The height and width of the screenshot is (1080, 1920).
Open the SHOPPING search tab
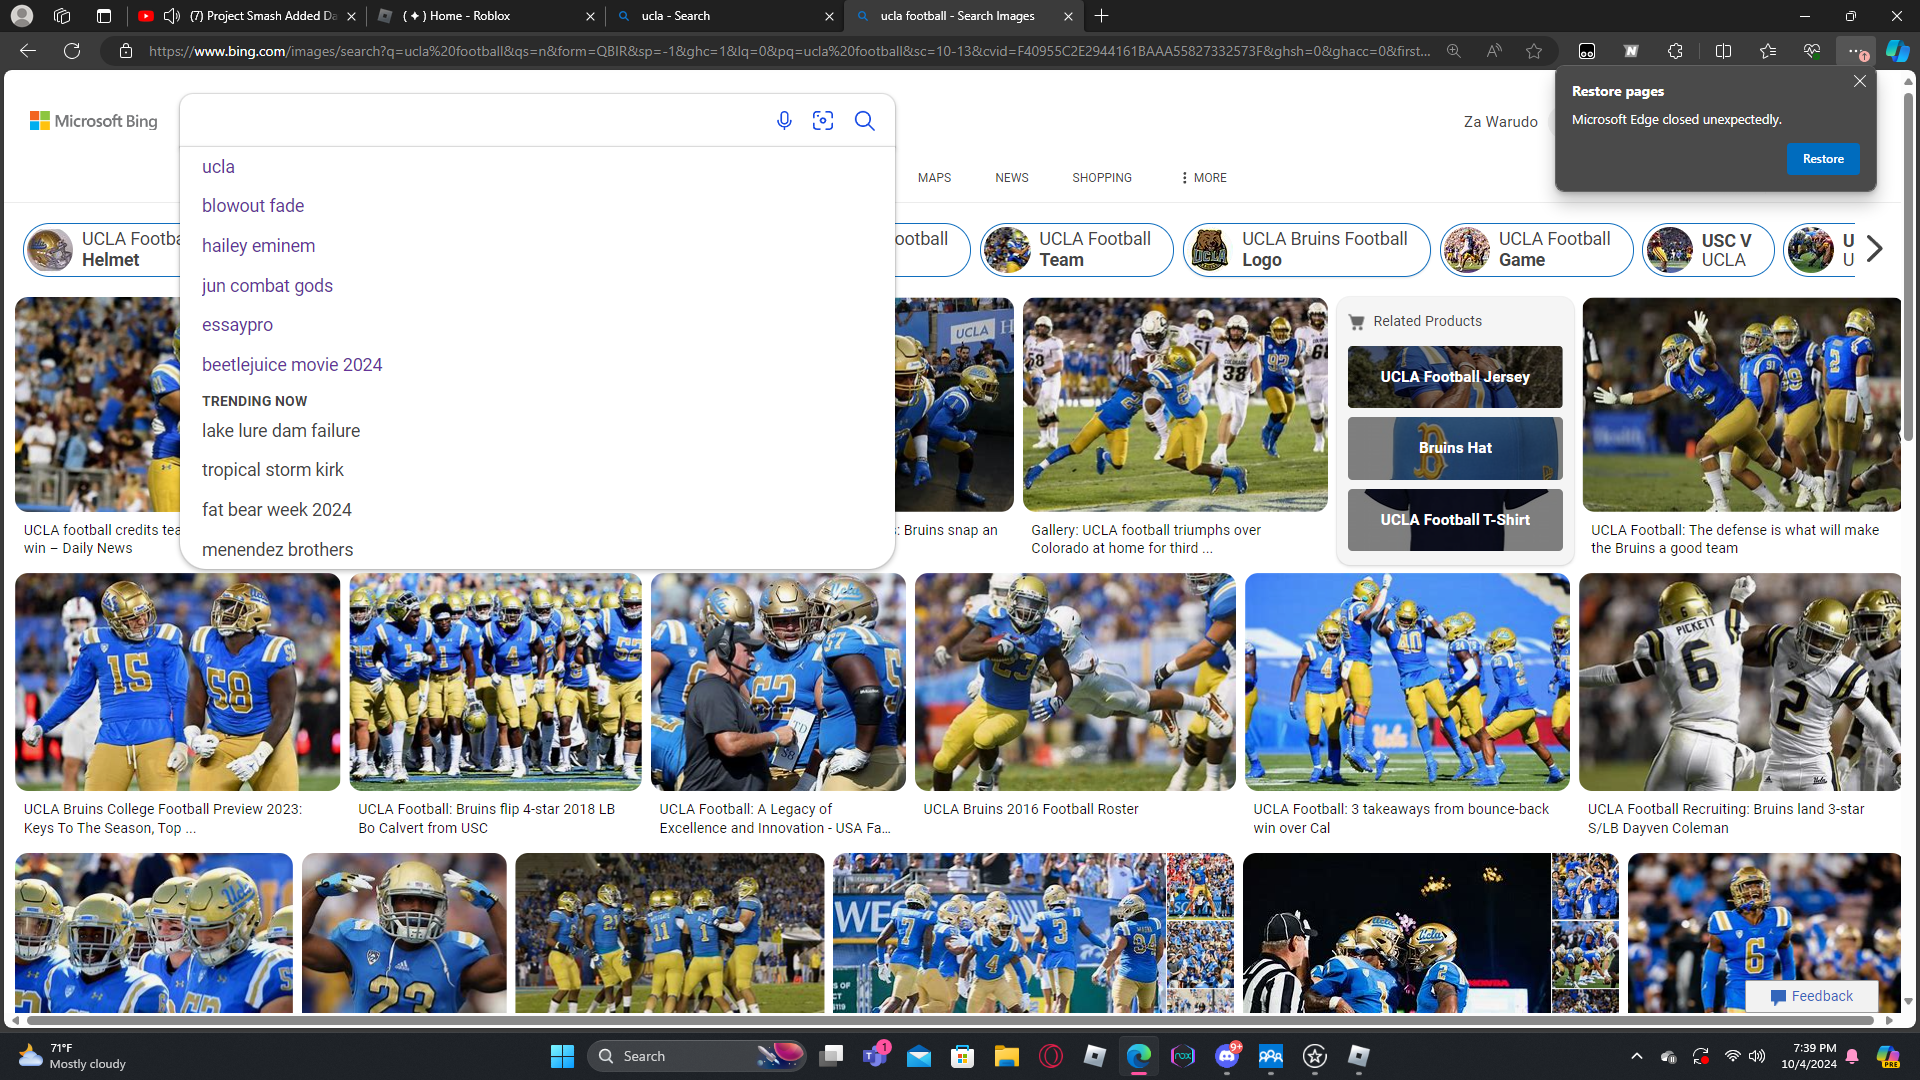coord(1102,178)
